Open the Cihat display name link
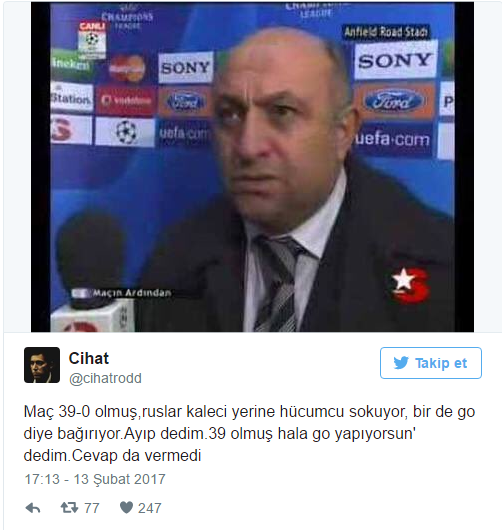 tap(89, 358)
